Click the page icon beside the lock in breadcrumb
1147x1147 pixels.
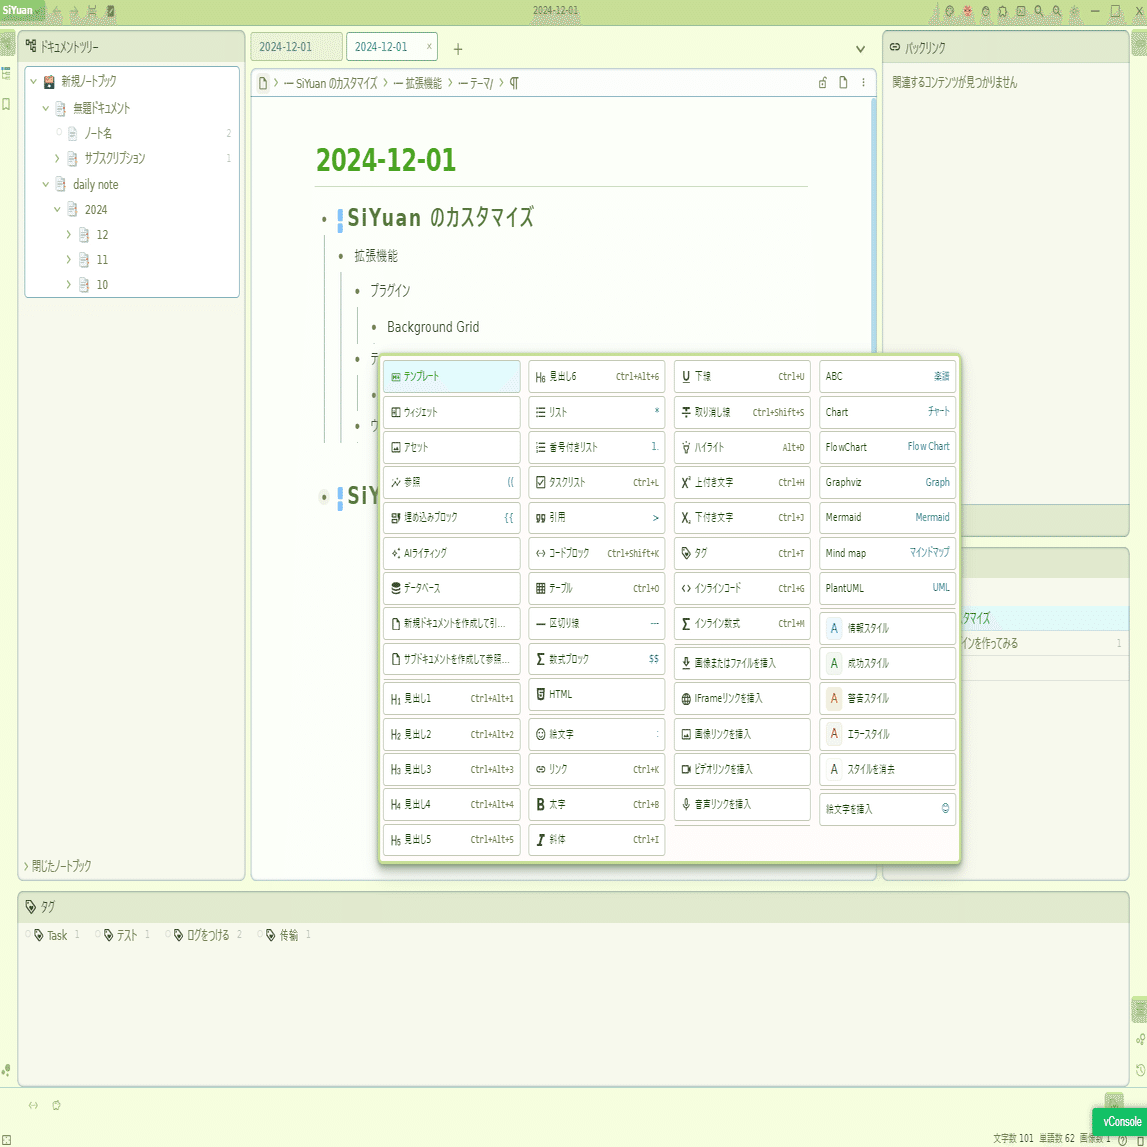point(843,83)
